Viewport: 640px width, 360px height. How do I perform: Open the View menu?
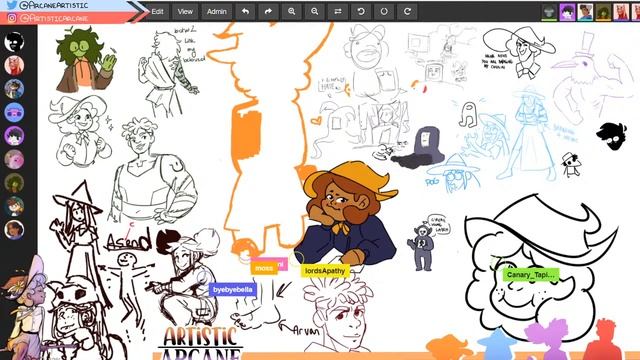(185, 11)
